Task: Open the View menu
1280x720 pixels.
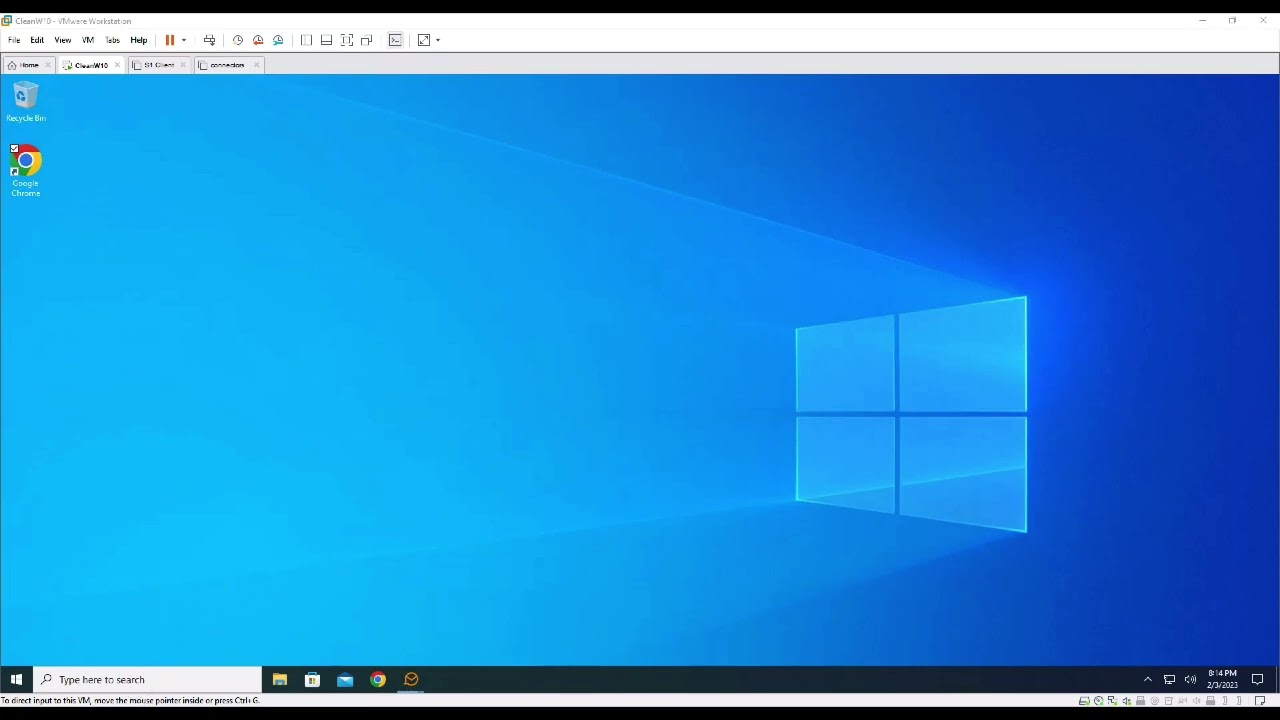Action: [63, 40]
